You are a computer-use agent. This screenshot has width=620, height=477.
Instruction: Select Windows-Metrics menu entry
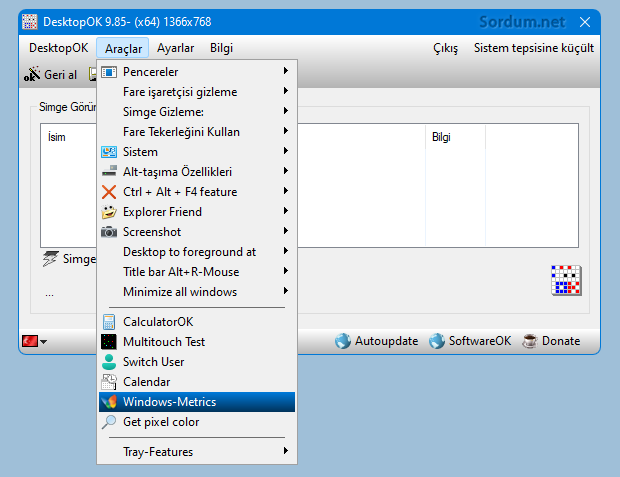pos(197,402)
